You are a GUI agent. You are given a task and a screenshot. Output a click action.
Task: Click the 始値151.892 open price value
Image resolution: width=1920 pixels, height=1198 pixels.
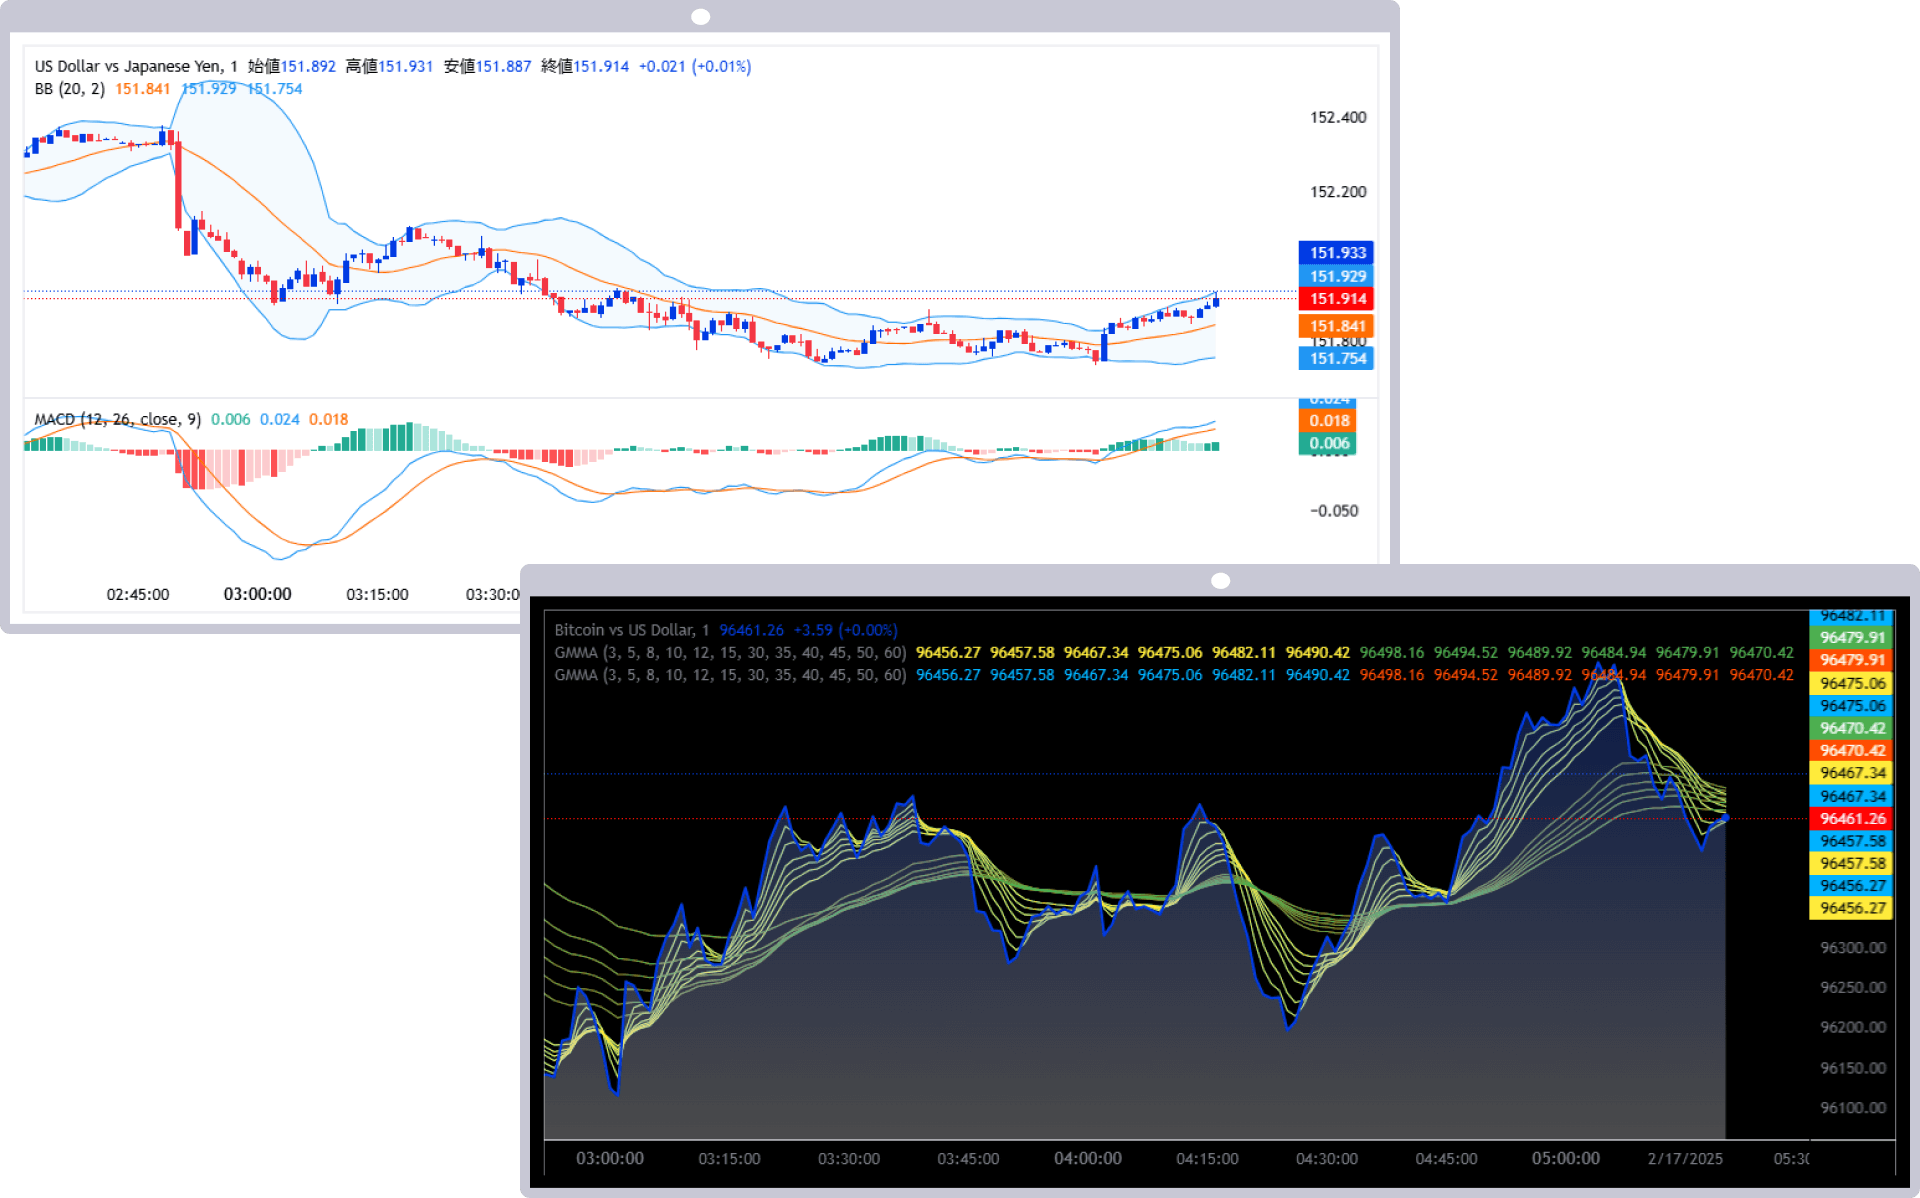click(x=292, y=66)
